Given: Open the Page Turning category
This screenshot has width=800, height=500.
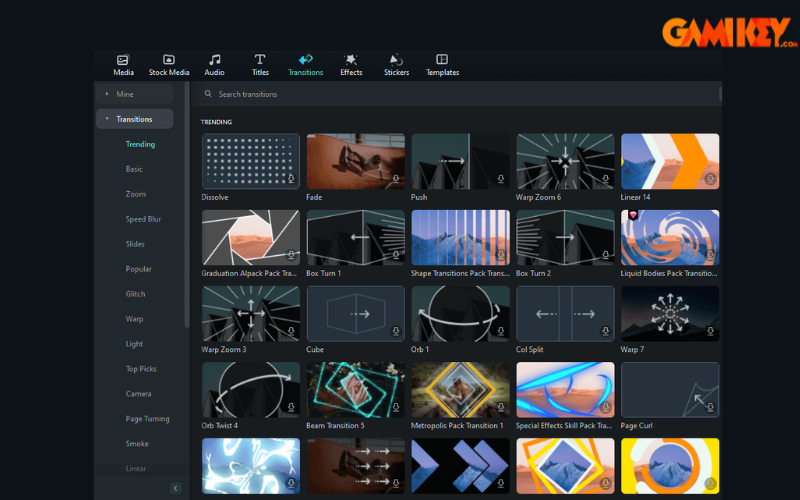Looking at the screenshot, I should tap(147, 419).
